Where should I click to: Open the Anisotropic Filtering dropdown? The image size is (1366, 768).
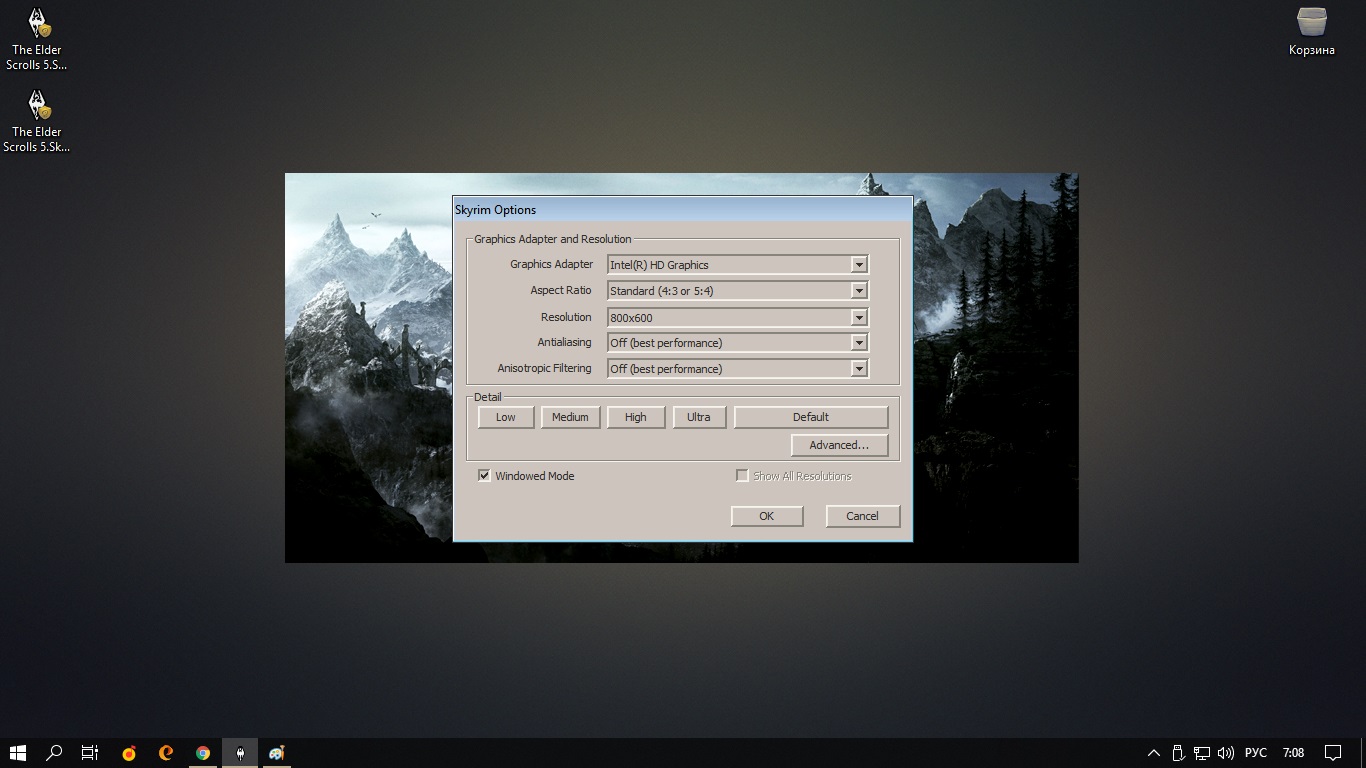(738, 369)
